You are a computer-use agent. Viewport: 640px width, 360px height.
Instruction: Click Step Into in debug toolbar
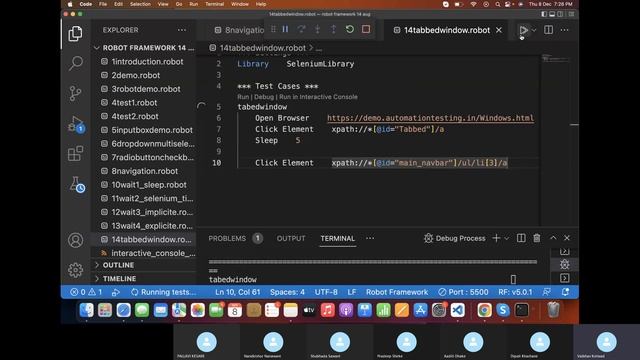(x=317, y=29)
